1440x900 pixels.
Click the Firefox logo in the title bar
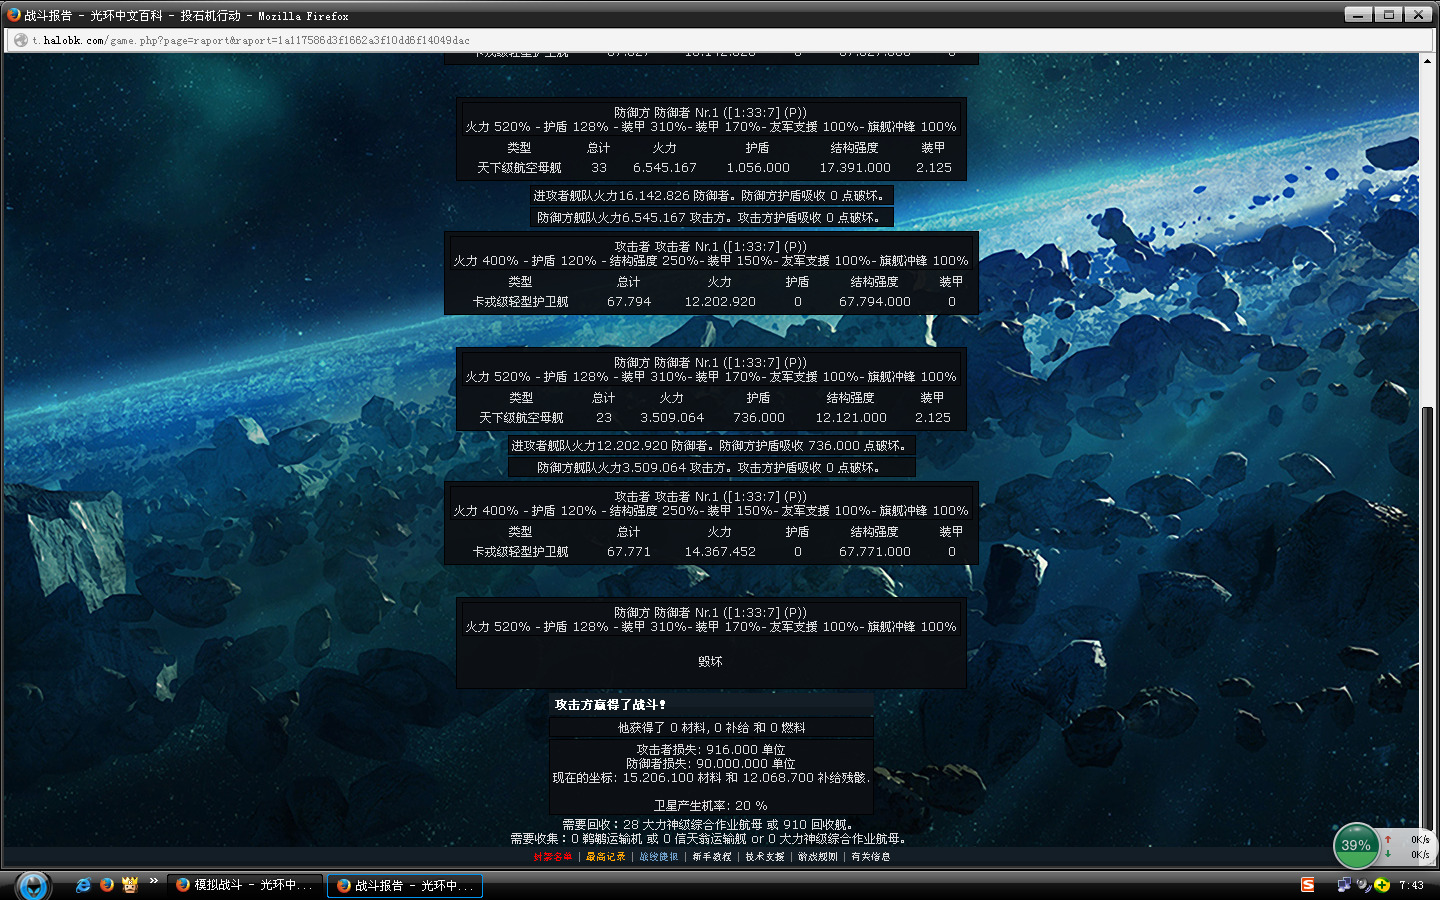[13, 15]
